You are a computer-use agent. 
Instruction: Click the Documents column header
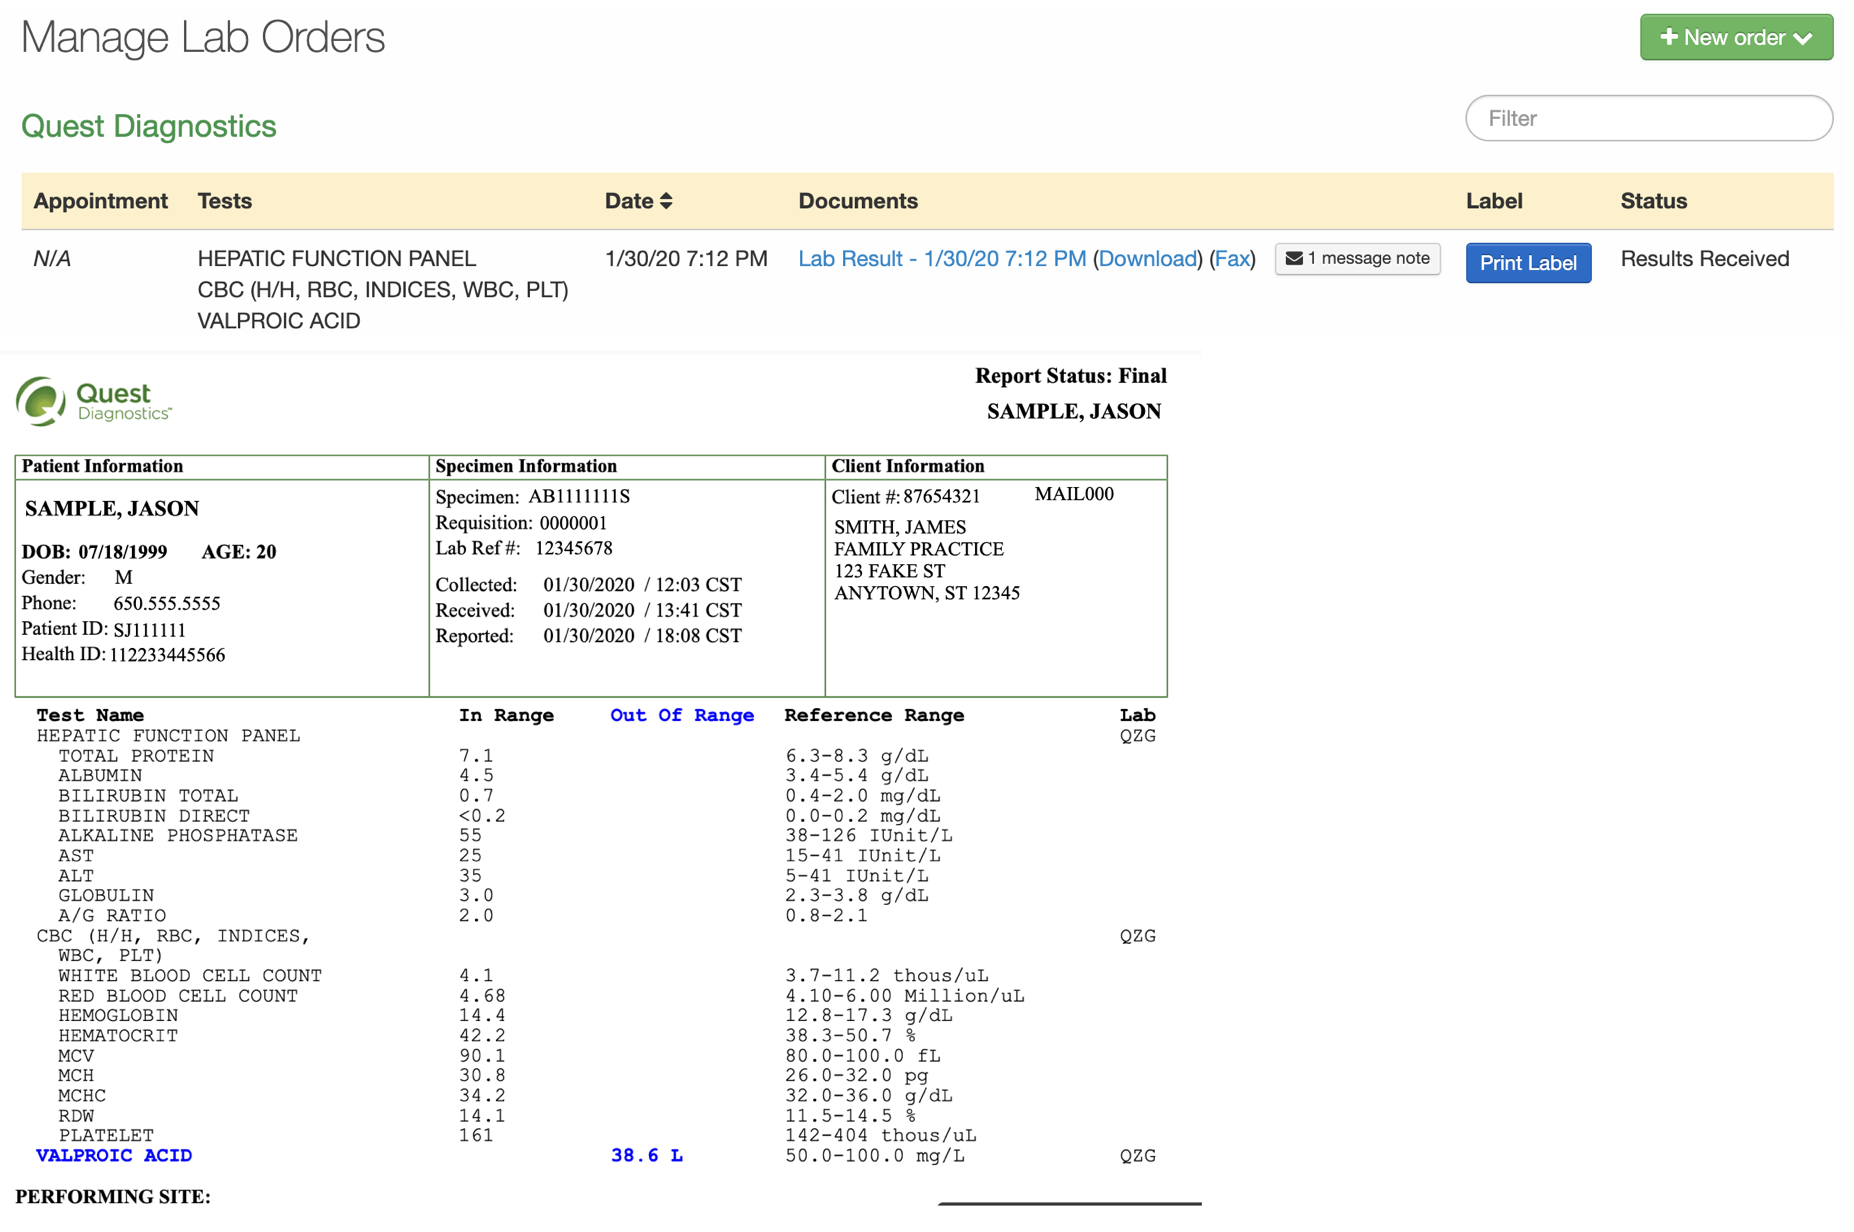click(857, 201)
